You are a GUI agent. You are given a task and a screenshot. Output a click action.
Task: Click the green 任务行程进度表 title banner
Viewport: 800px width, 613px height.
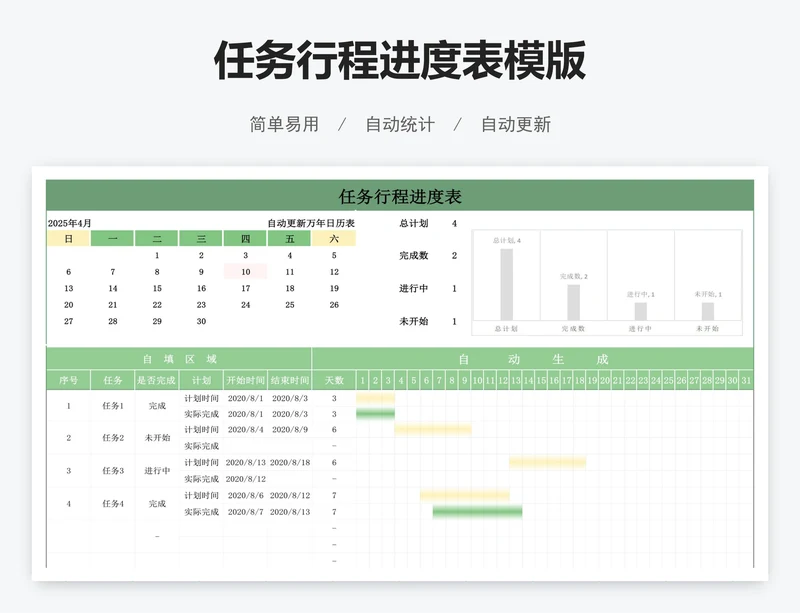(x=400, y=196)
